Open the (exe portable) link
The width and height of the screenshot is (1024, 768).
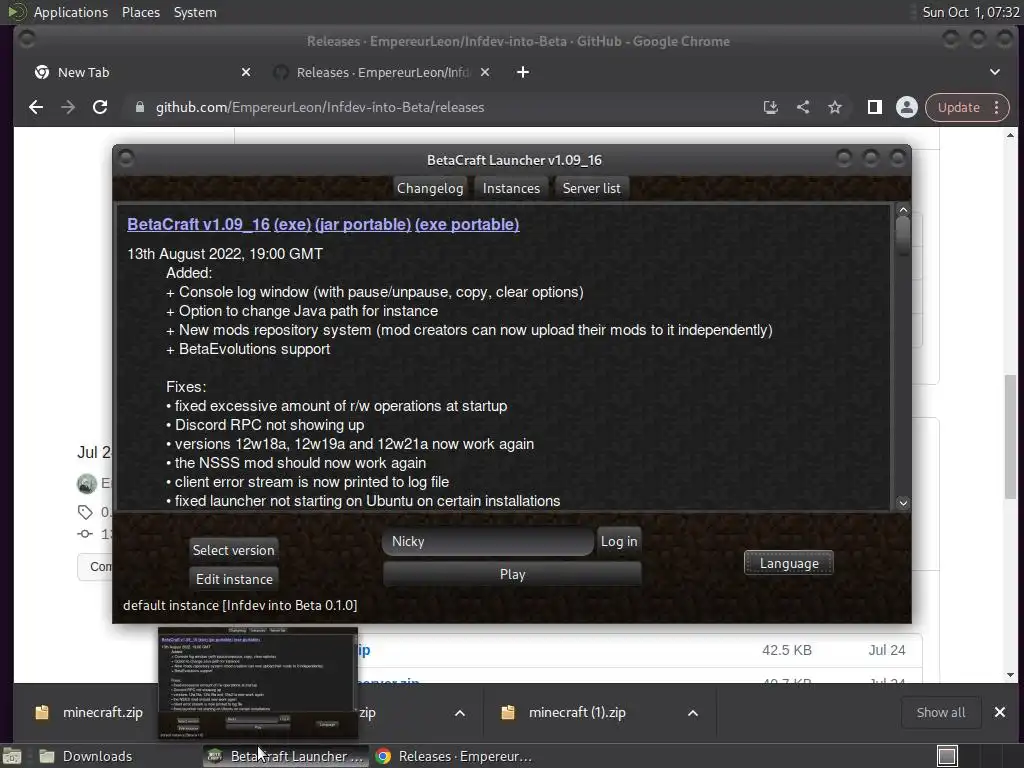point(467,224)
